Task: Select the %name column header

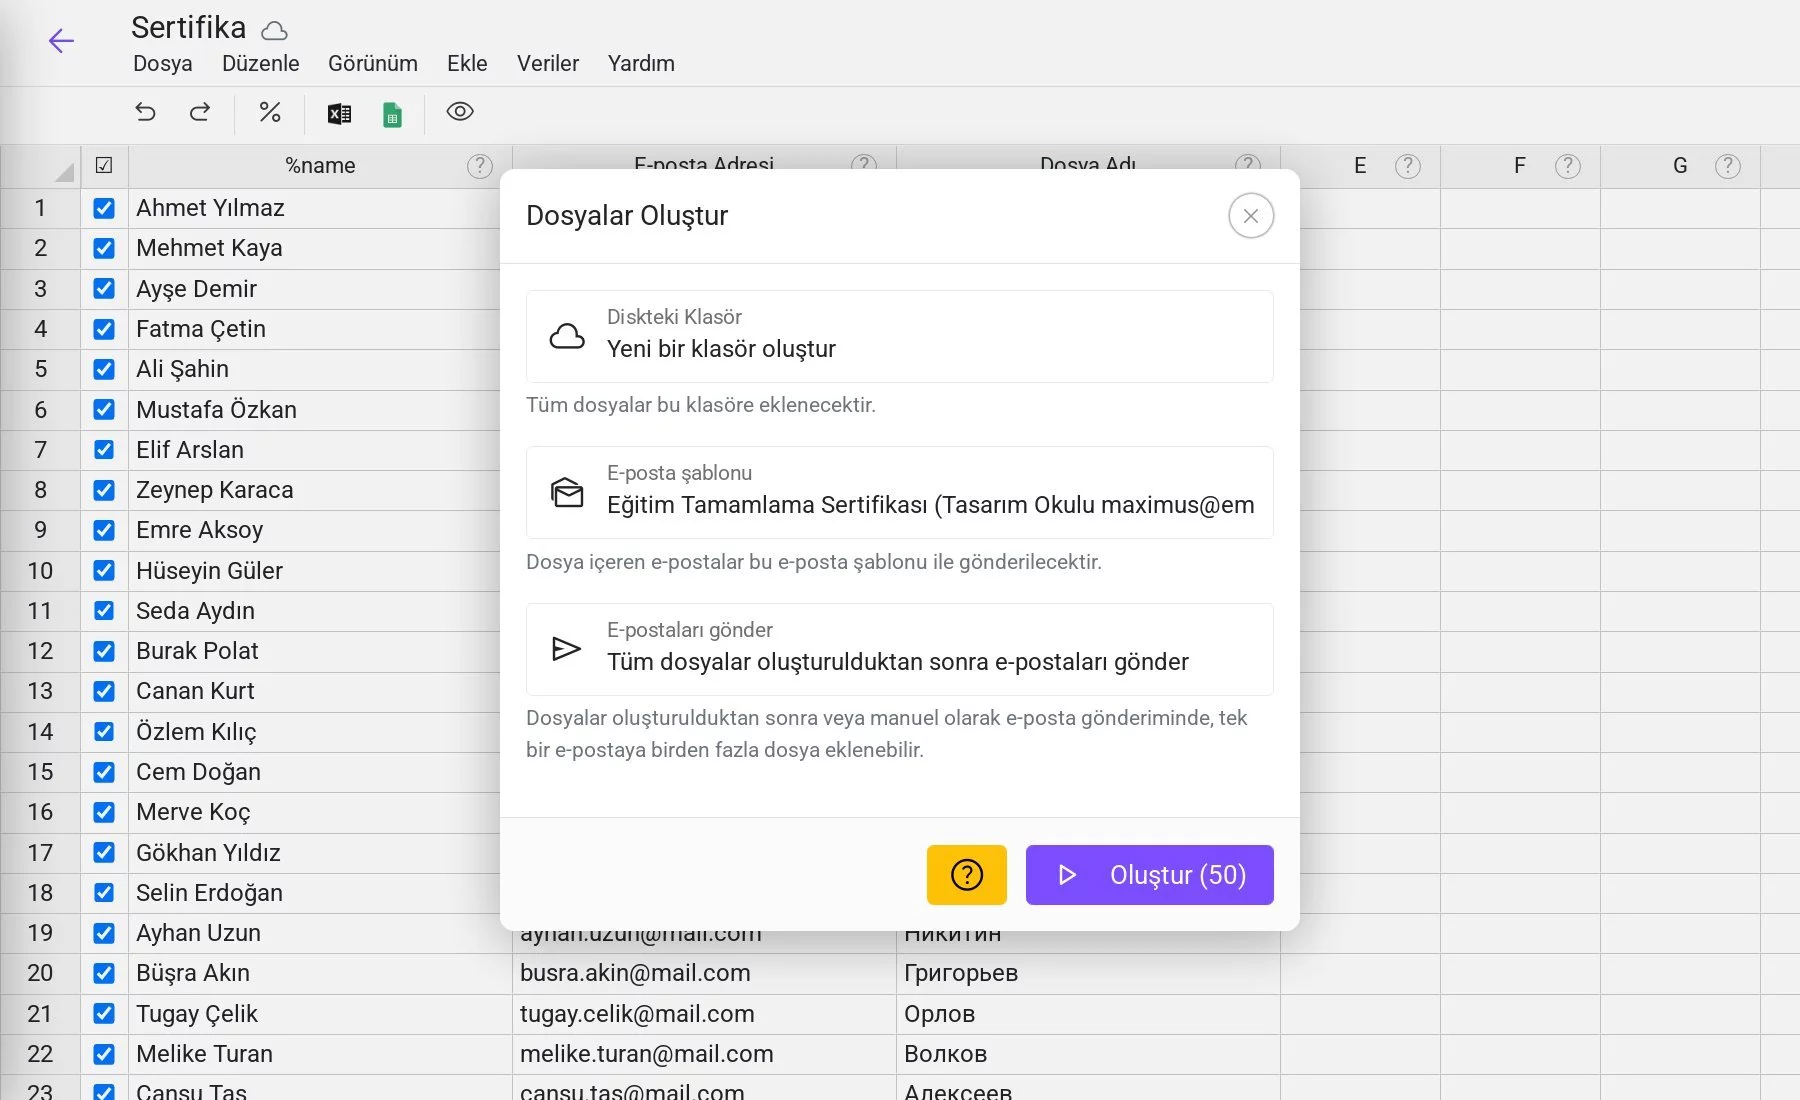Action: pos(320,166)
